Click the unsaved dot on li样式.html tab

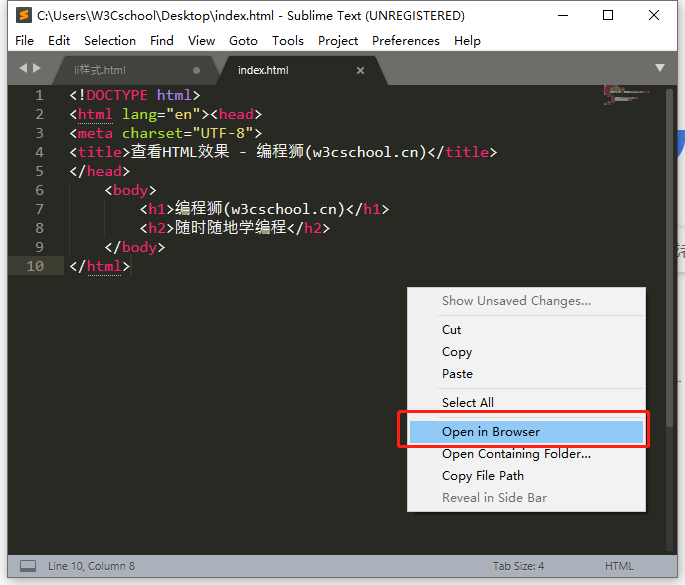[x=196, y=70]
